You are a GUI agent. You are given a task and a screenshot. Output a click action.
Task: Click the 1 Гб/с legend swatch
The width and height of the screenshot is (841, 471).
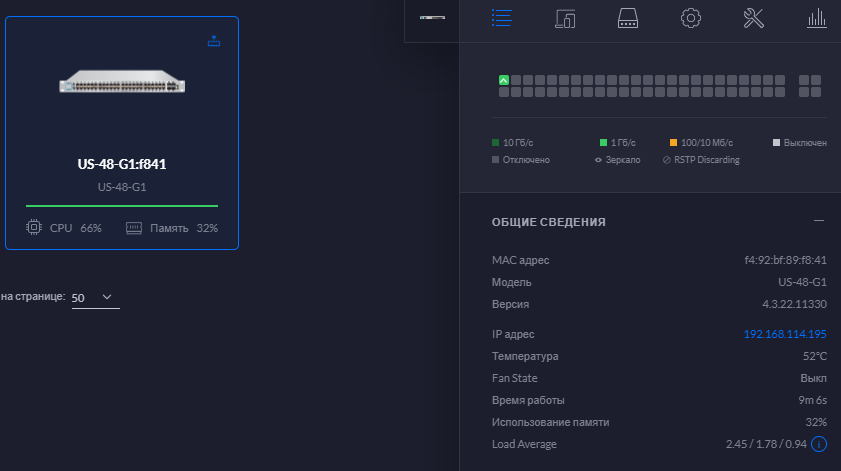pos(603,143)
